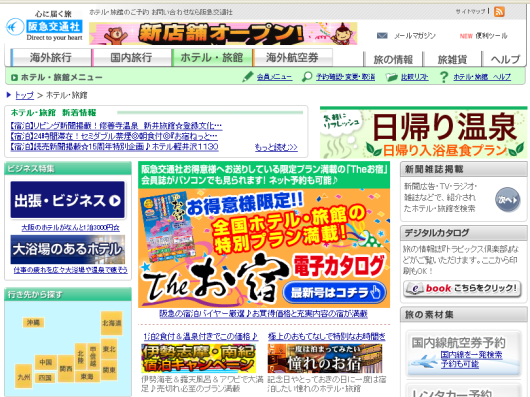The image size is (530, 397).
Task: Open the 1泊2食付&温泉付き link
Action: [201, 337]
